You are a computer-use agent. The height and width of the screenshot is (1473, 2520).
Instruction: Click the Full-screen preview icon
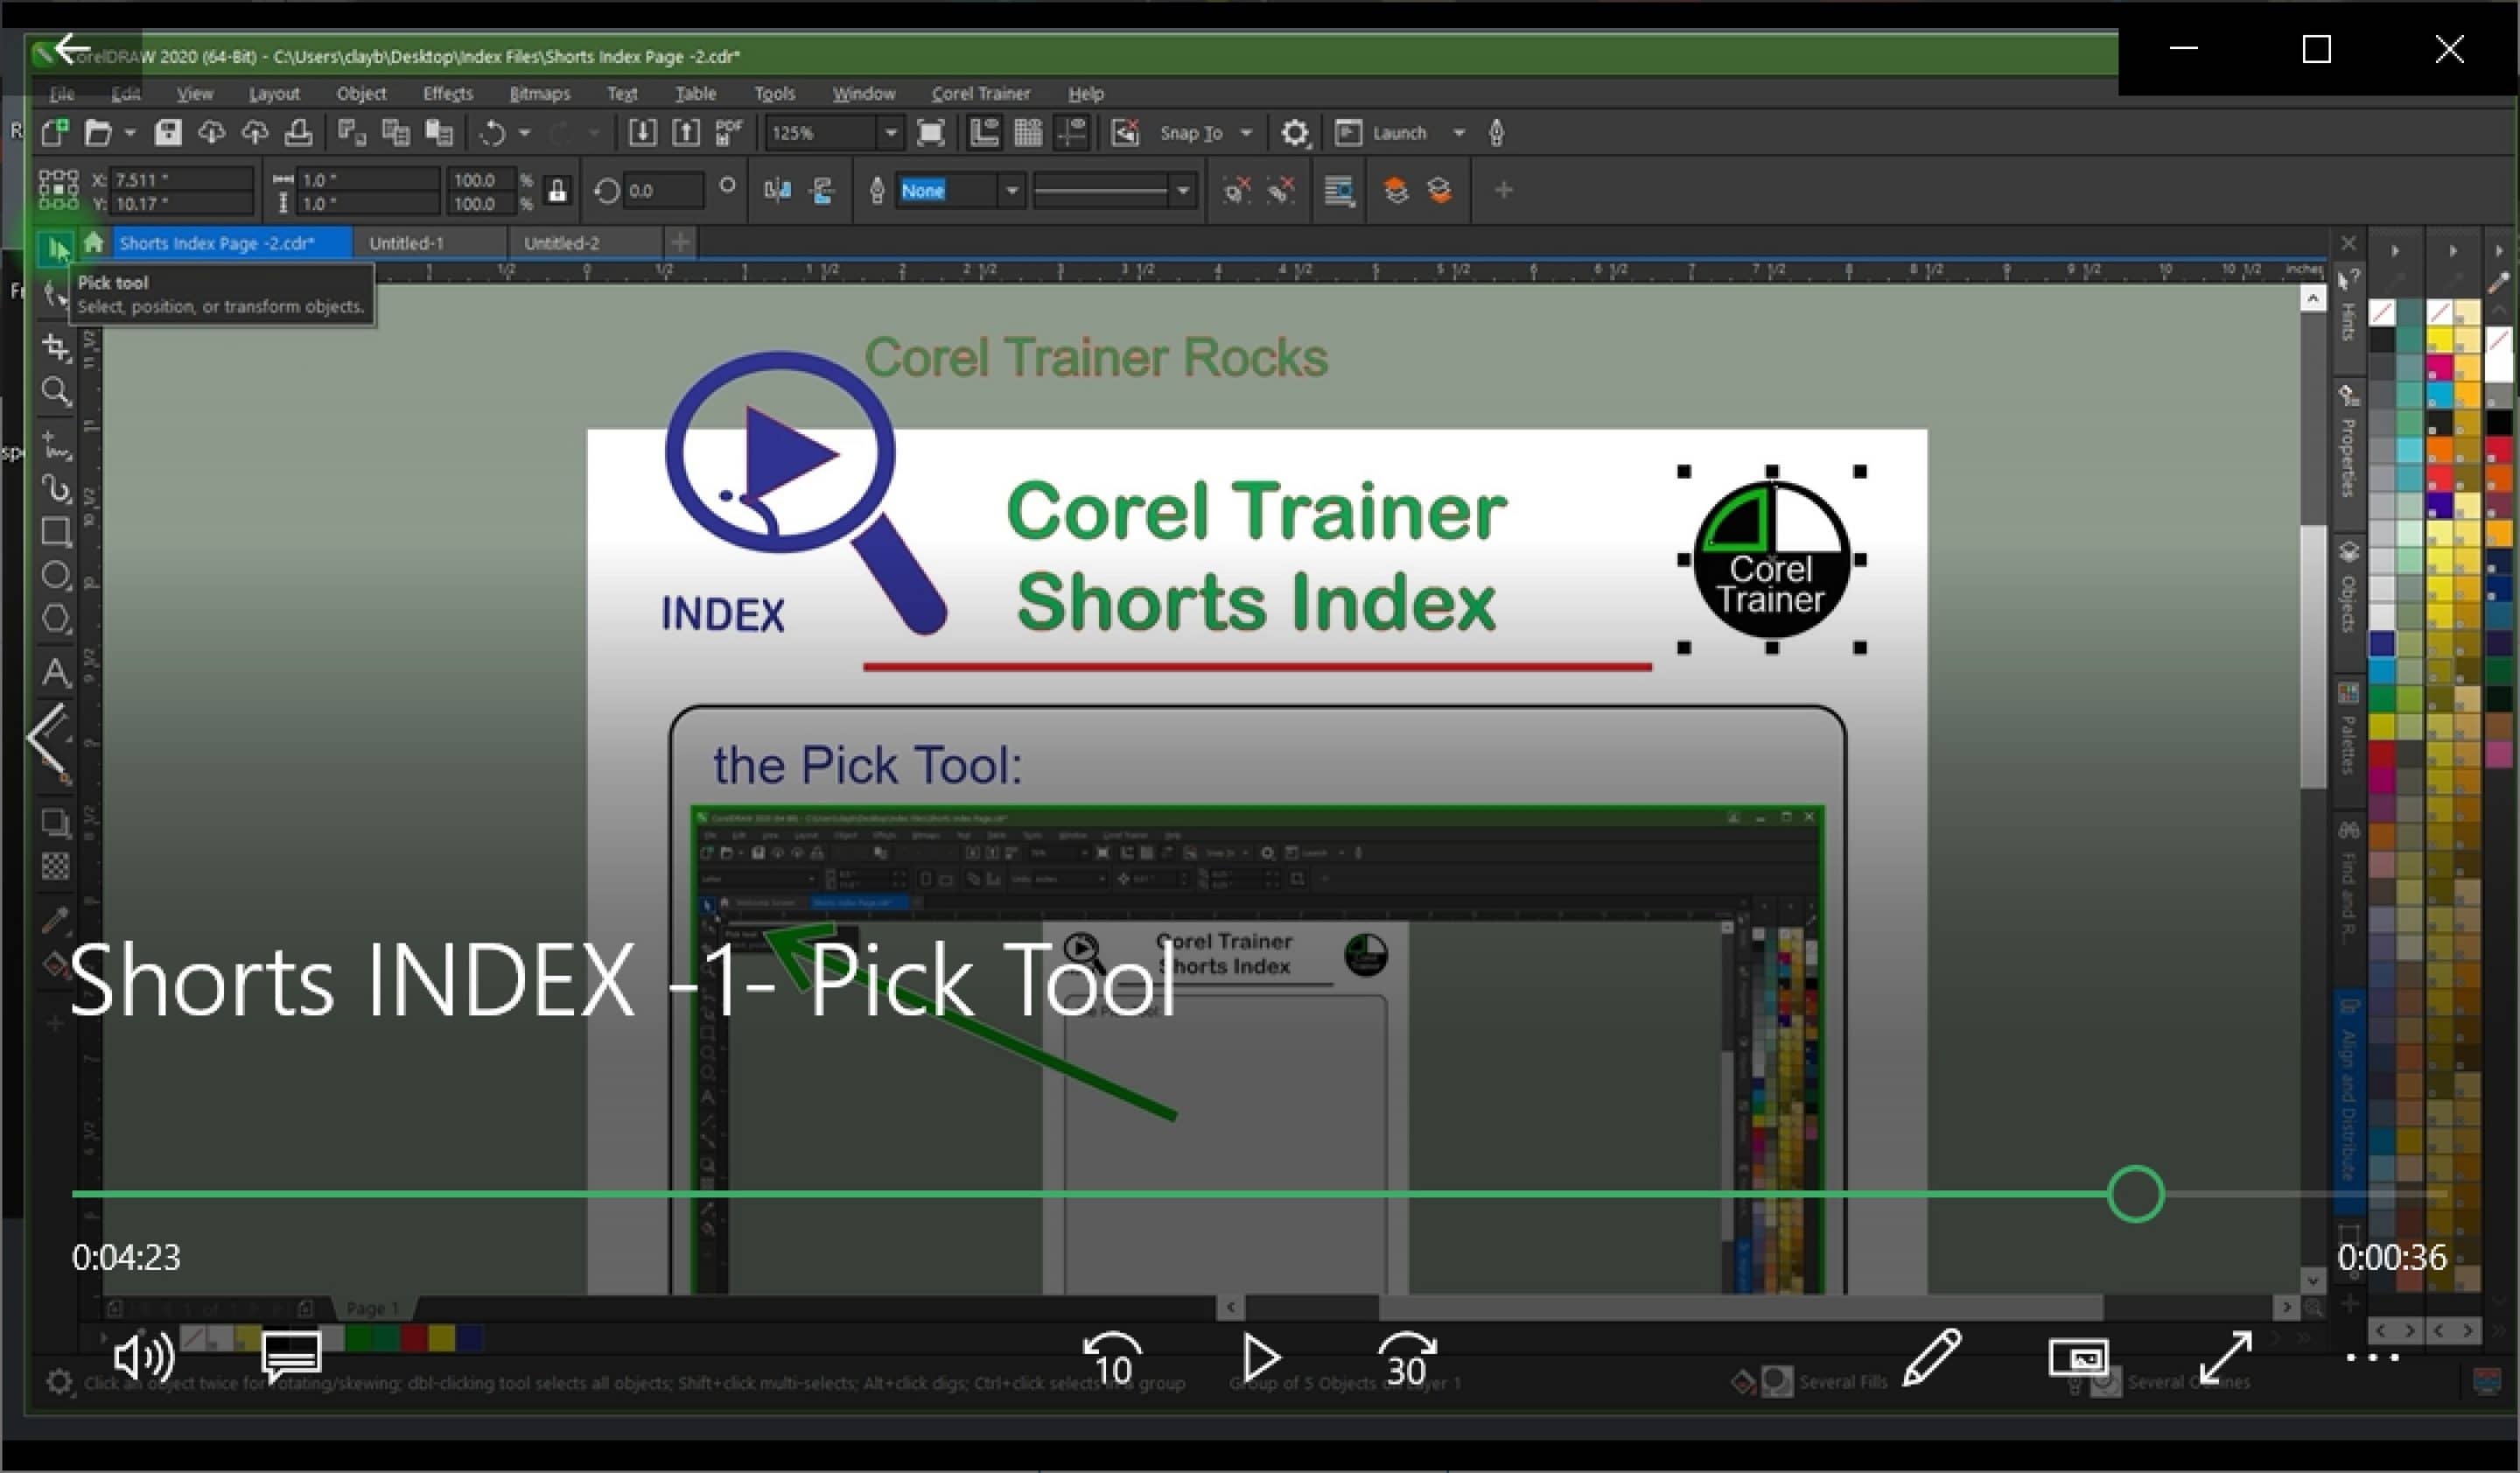coord(931,132)
